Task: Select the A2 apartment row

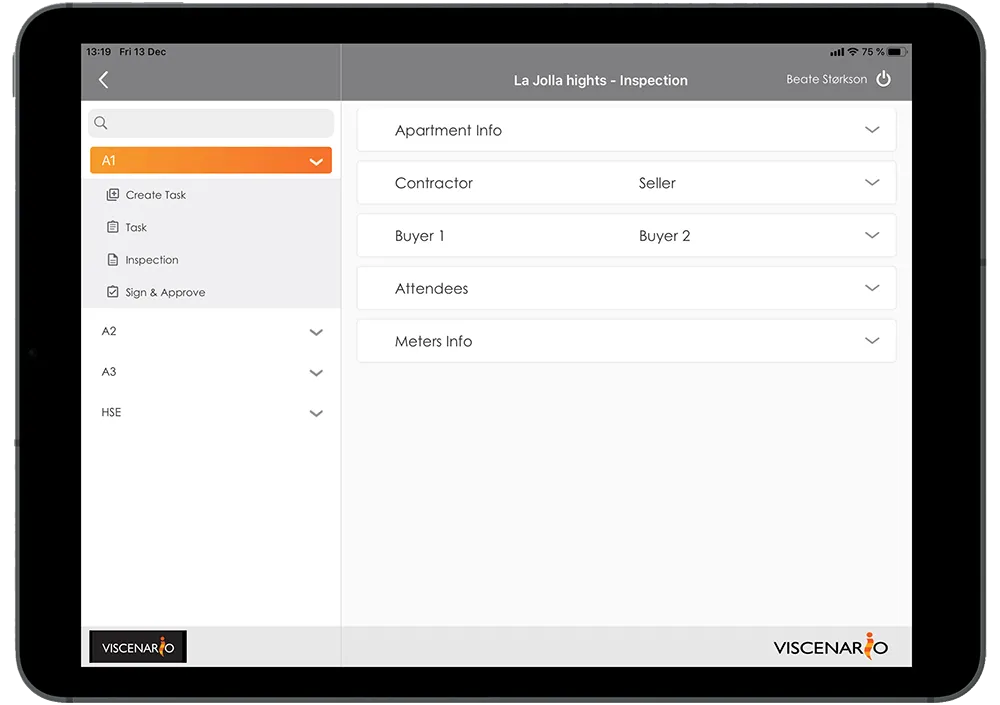Action: point(211,331)
